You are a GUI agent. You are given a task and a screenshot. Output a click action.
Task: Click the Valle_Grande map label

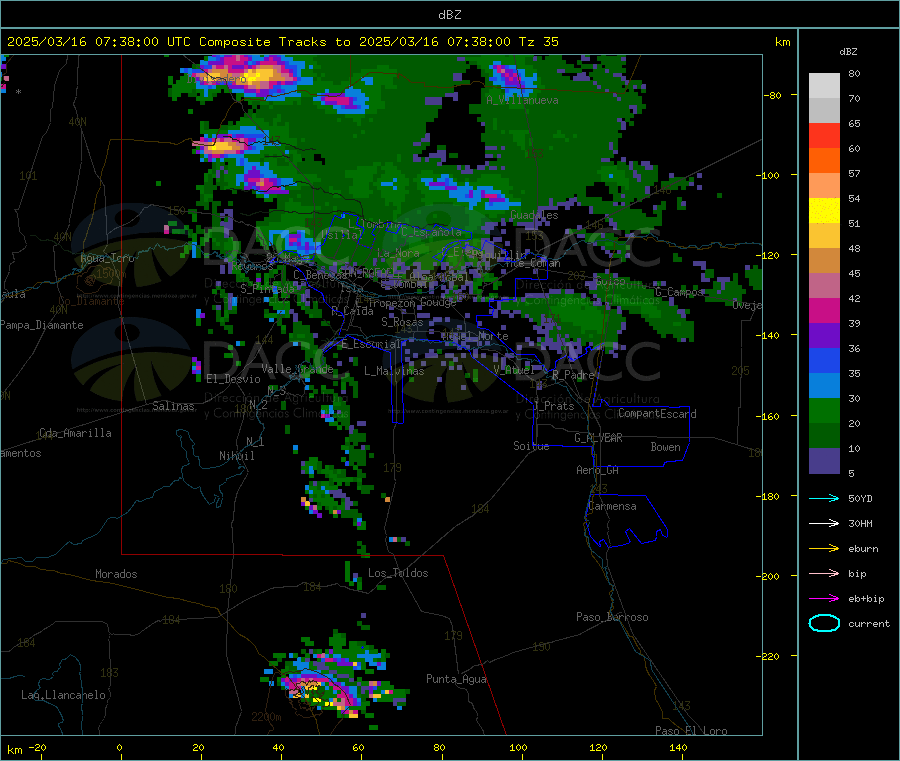pyautogui.click(x=297, y=369)
